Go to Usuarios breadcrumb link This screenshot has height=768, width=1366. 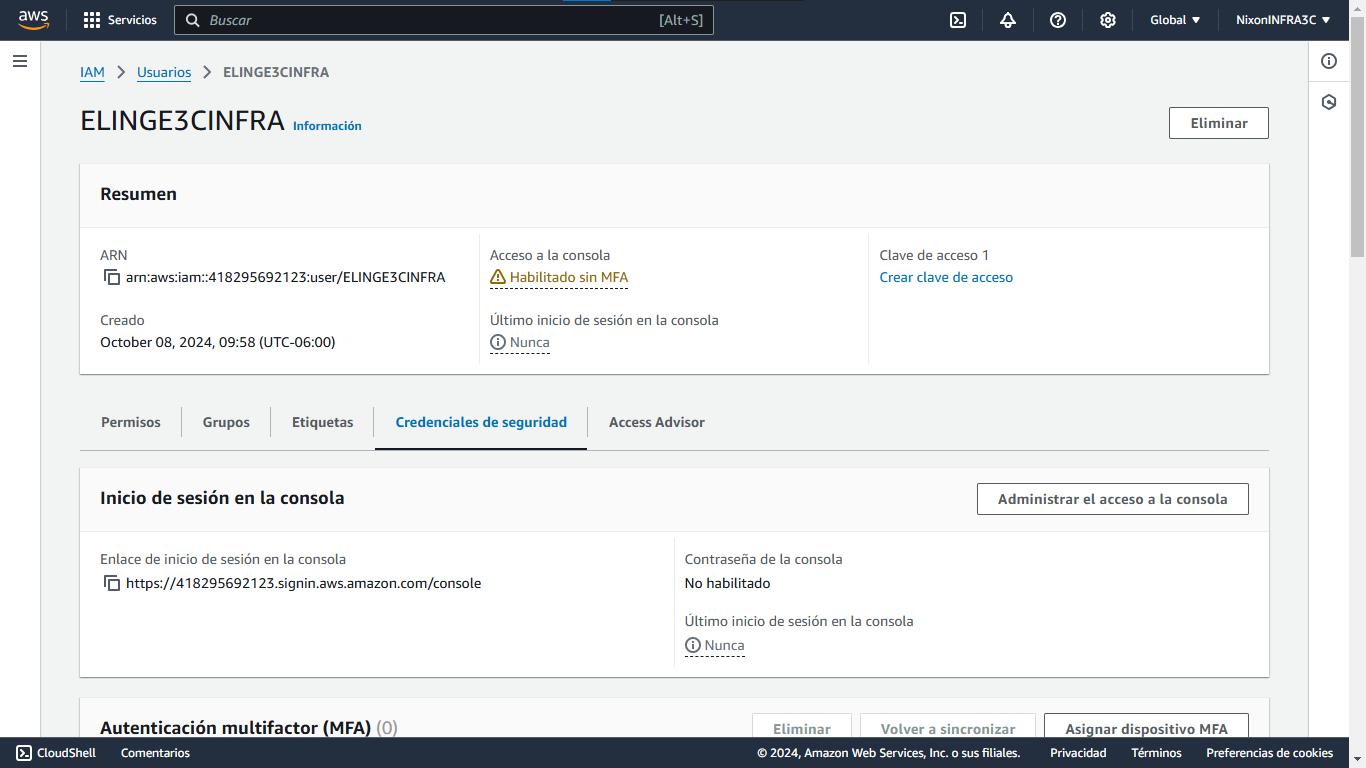(x=164, y=72)
